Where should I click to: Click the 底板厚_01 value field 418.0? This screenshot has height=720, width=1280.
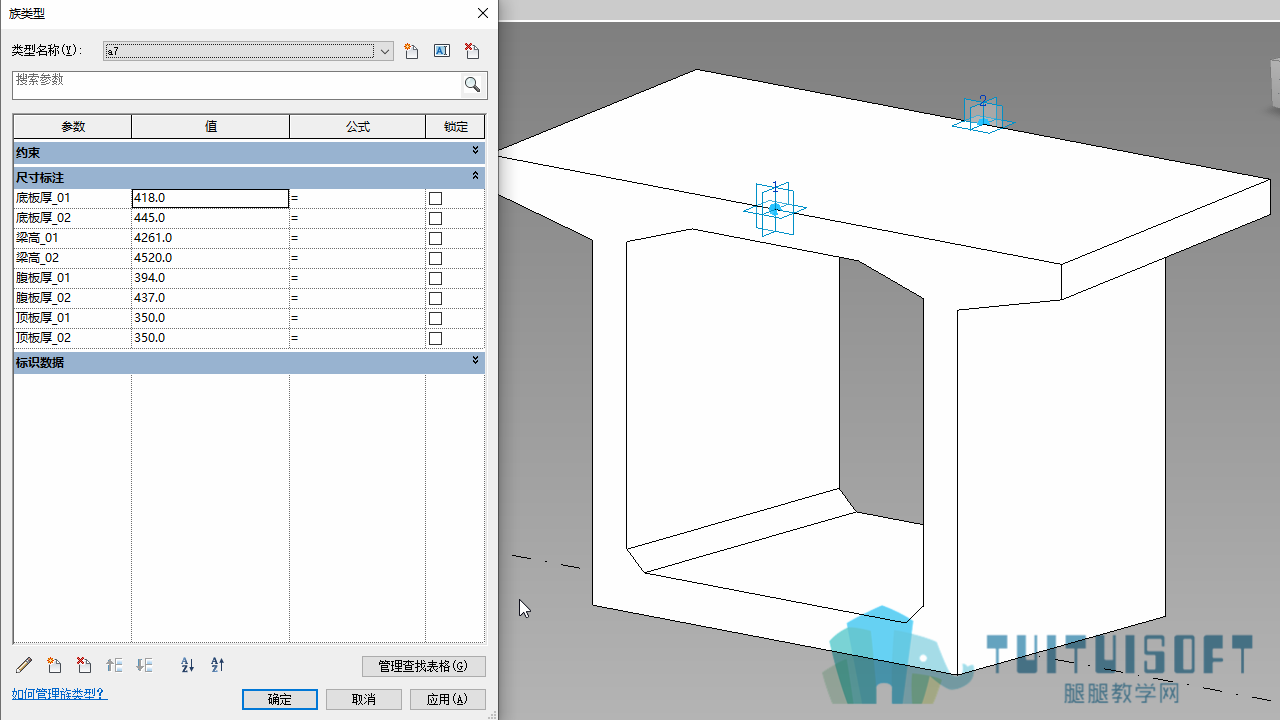(x=210, y=198)
